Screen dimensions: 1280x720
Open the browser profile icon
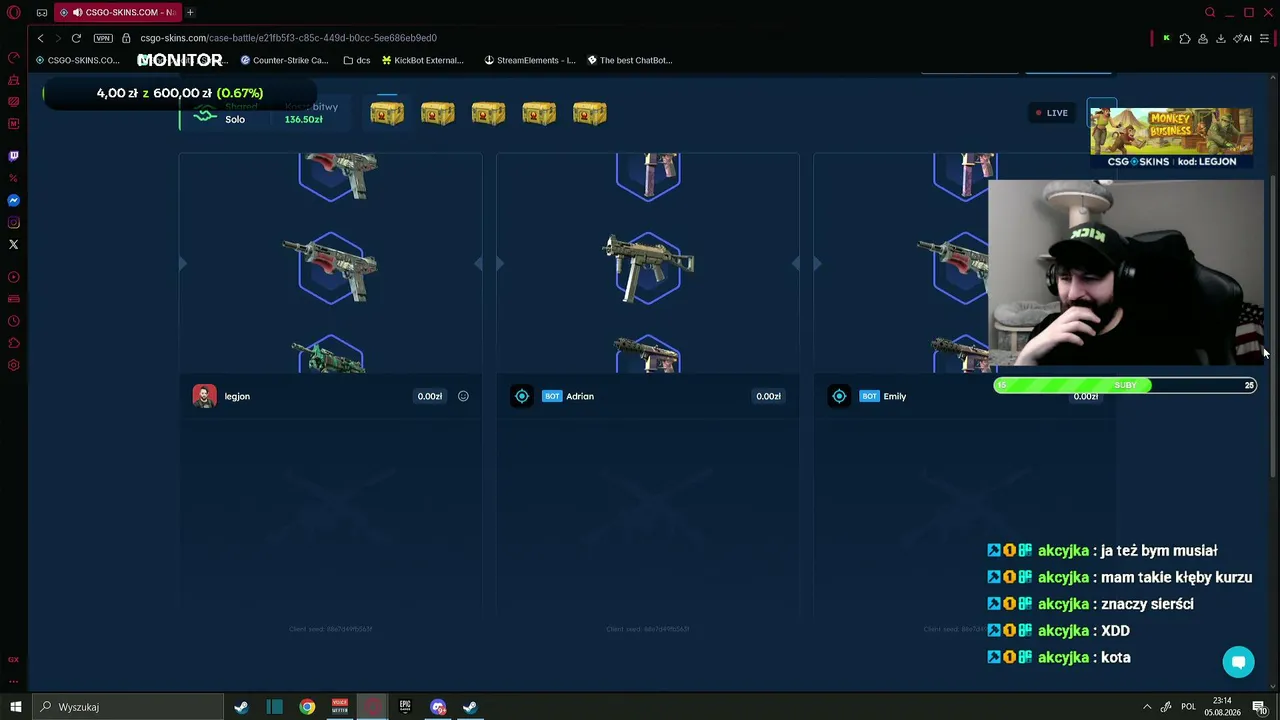coord(1203,38)
